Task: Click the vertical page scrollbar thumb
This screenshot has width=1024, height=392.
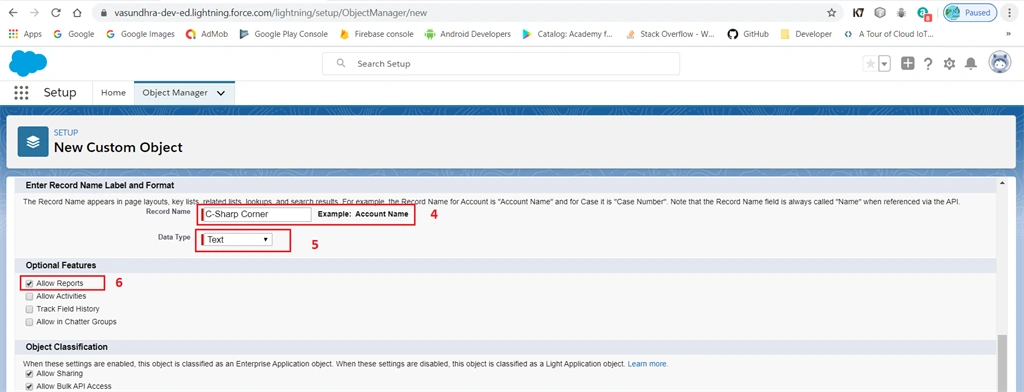Action: tap(1003, 363)
